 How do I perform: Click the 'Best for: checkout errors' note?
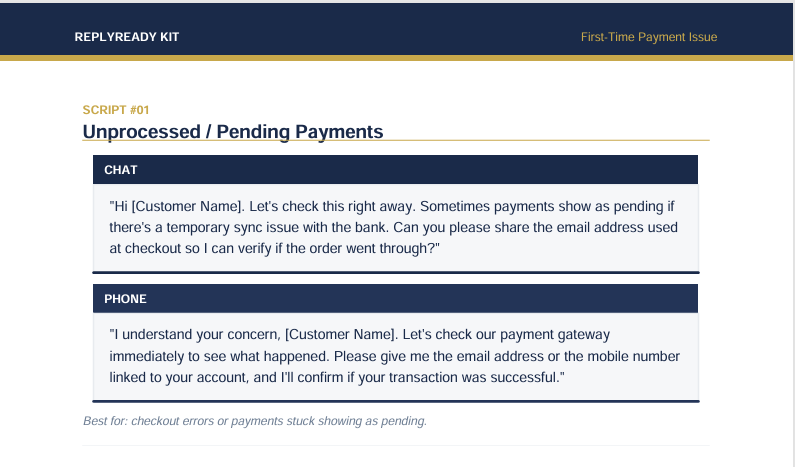point(255,421)
